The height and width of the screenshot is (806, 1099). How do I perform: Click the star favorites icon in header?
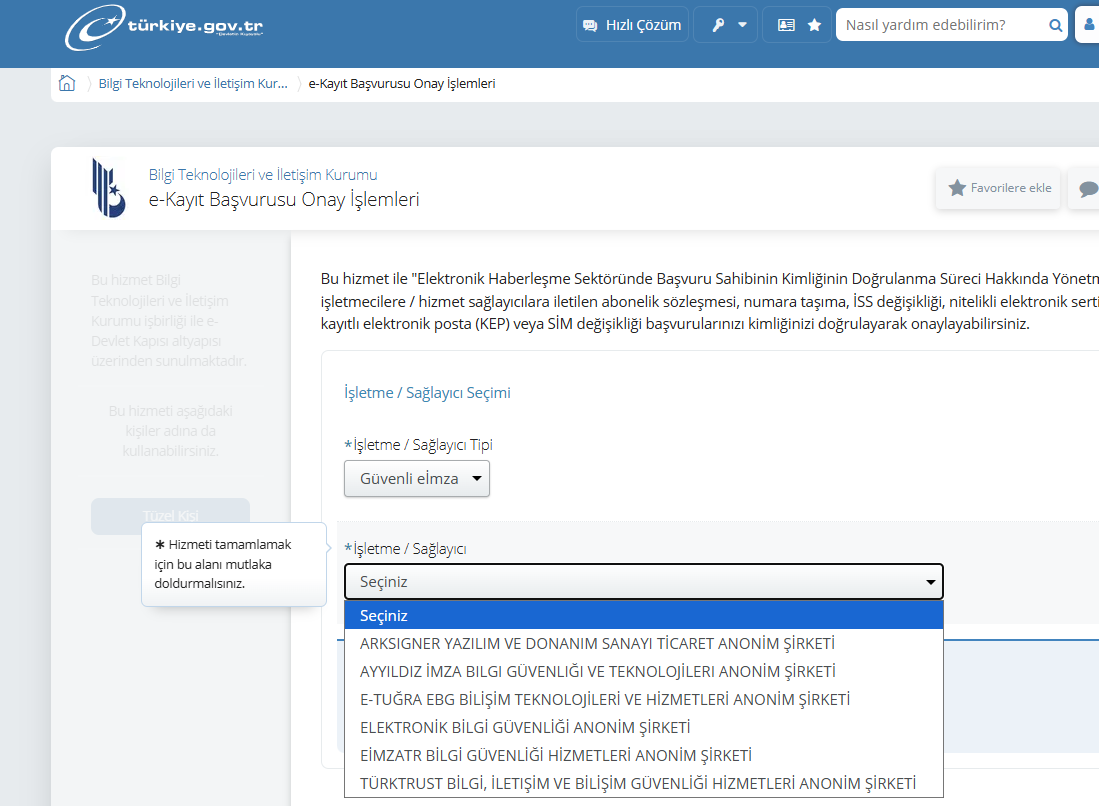(815, 25)
